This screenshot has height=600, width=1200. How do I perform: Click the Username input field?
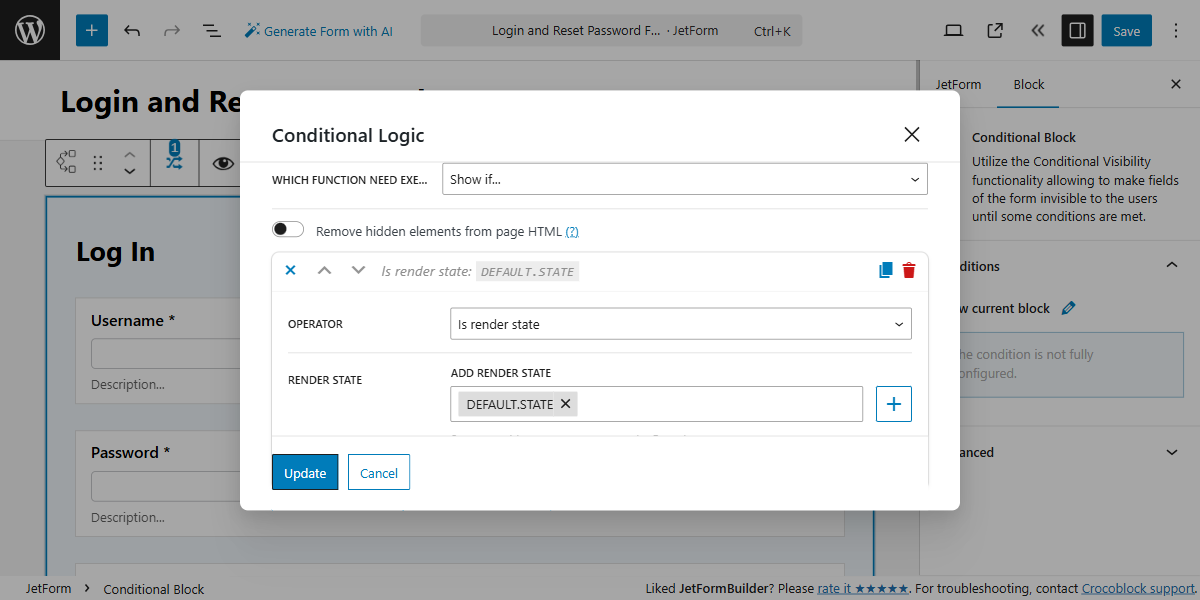point(166,354)
